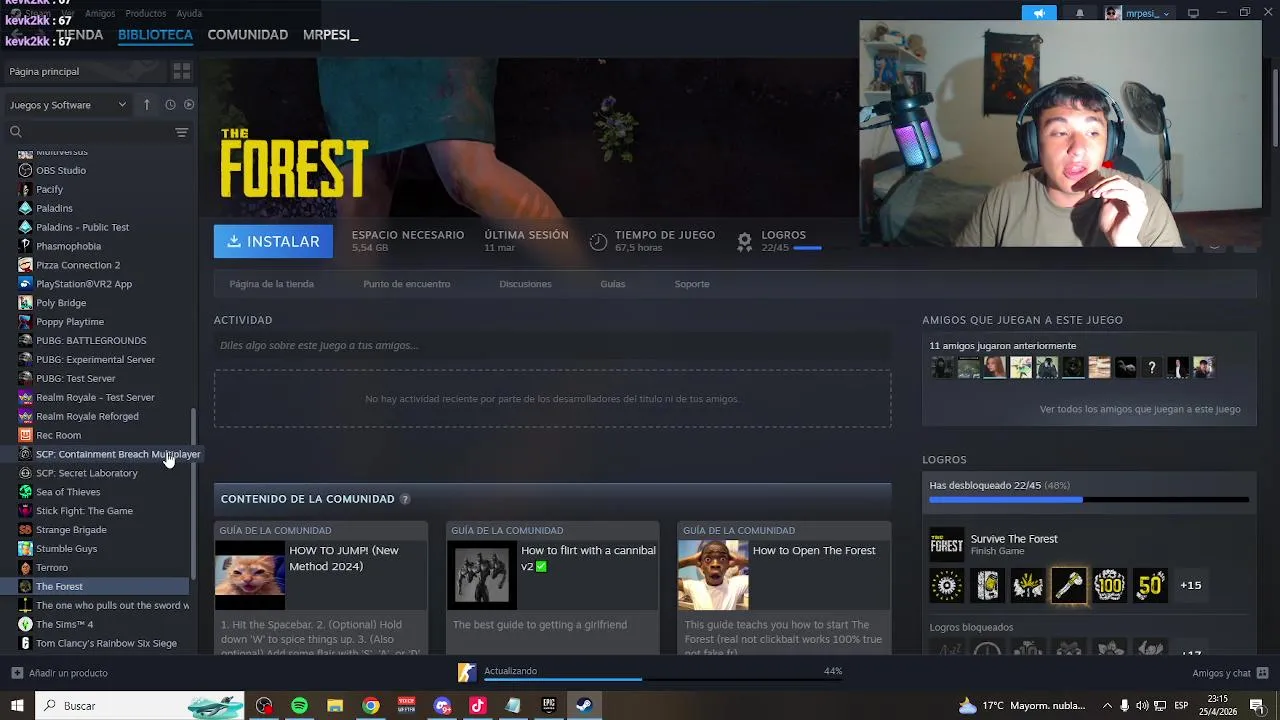Open the Big Picture mode monitor icon
This screenshot has height=720, width=1280.
1193,13
